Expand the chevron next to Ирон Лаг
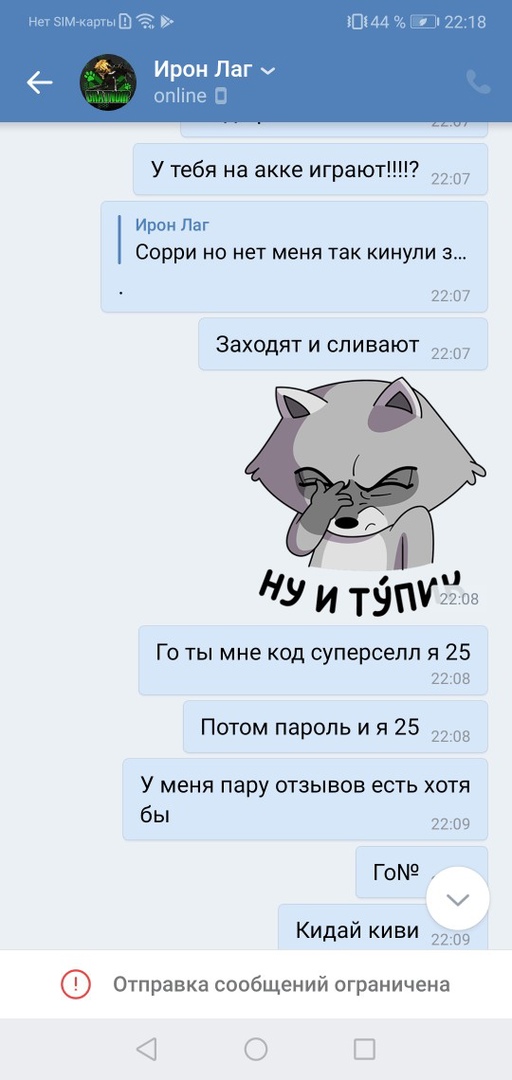Viewport: 512px width, 1080px height. pos(268,71)
